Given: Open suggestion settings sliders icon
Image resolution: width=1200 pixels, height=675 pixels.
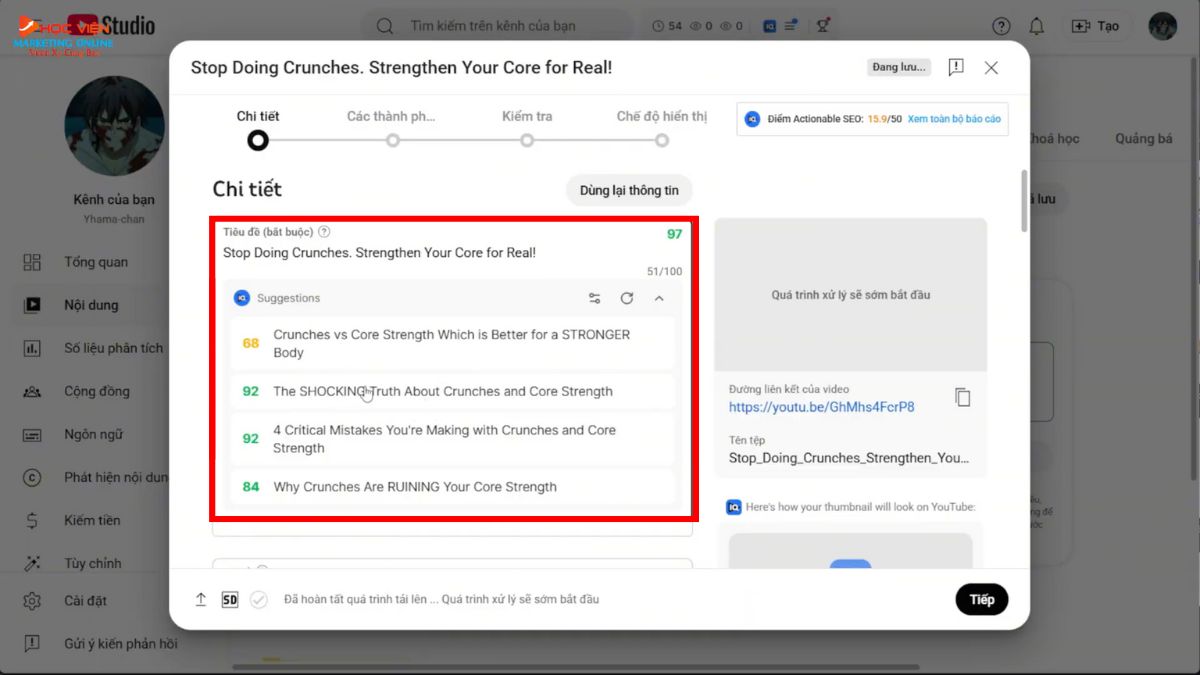Looking at the screenshot, I should tap(594, 298).
